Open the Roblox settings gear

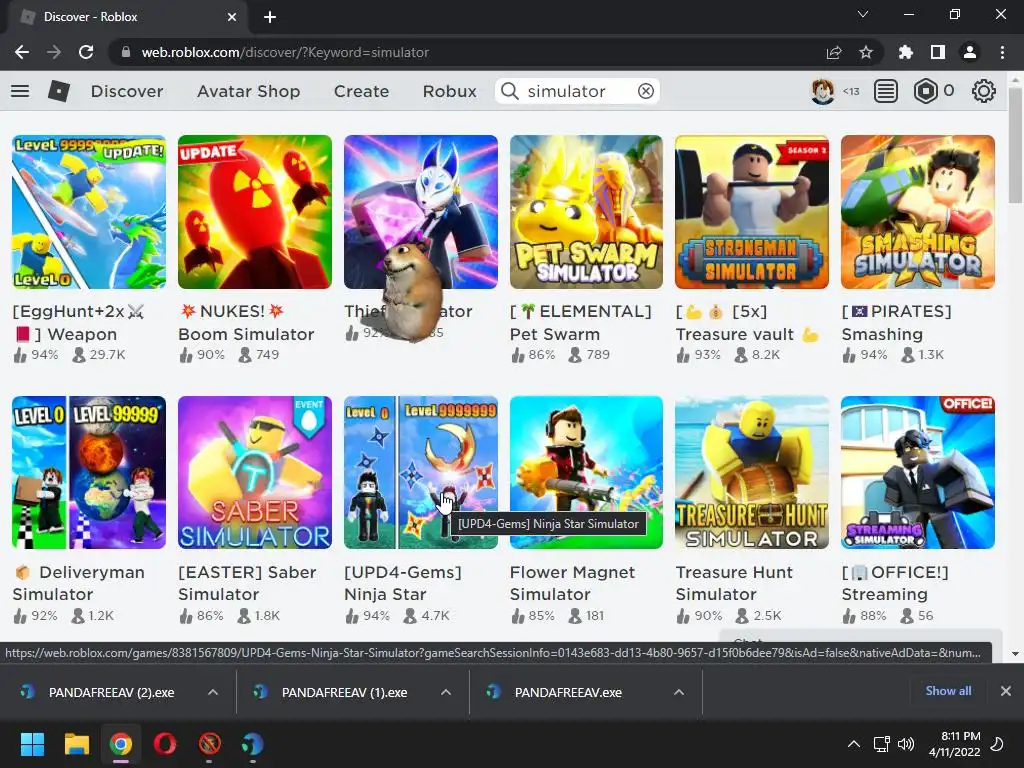pos(984,91)
